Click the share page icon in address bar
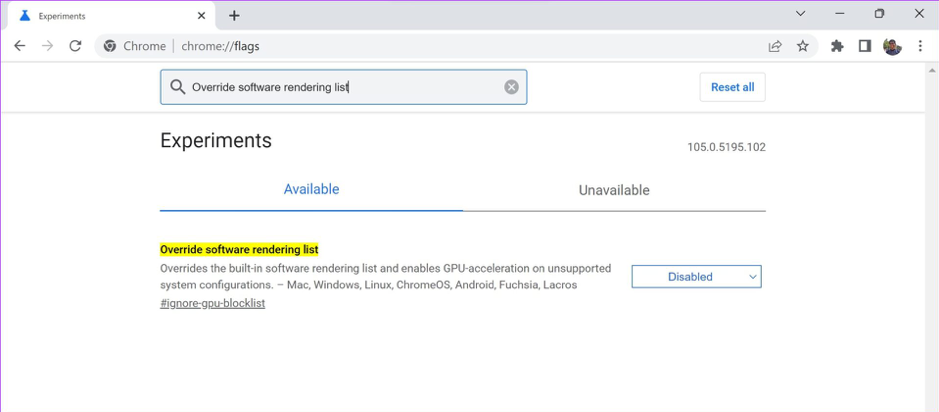 pyautogui.click(x=774, y=46)
